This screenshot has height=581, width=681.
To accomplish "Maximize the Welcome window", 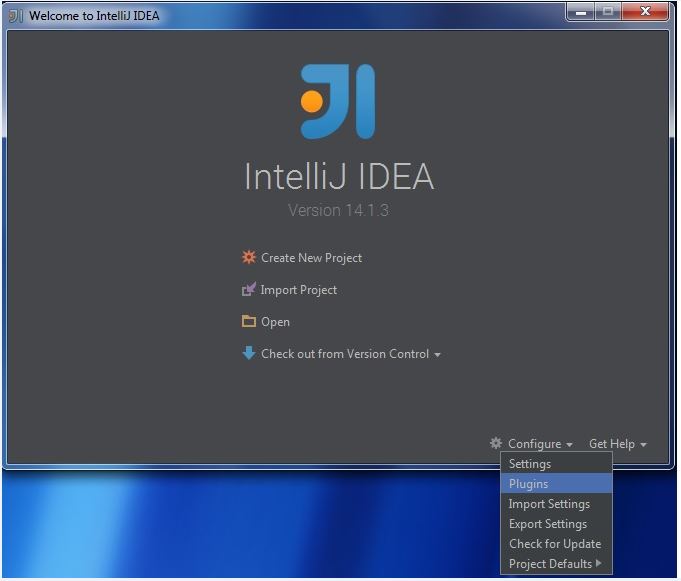I will [608, 12].
